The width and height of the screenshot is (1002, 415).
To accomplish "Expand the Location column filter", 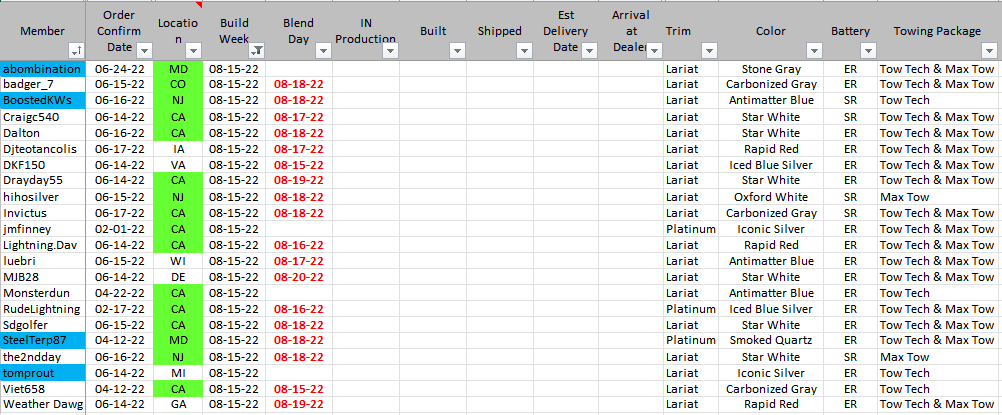I will tap(193, 50).
